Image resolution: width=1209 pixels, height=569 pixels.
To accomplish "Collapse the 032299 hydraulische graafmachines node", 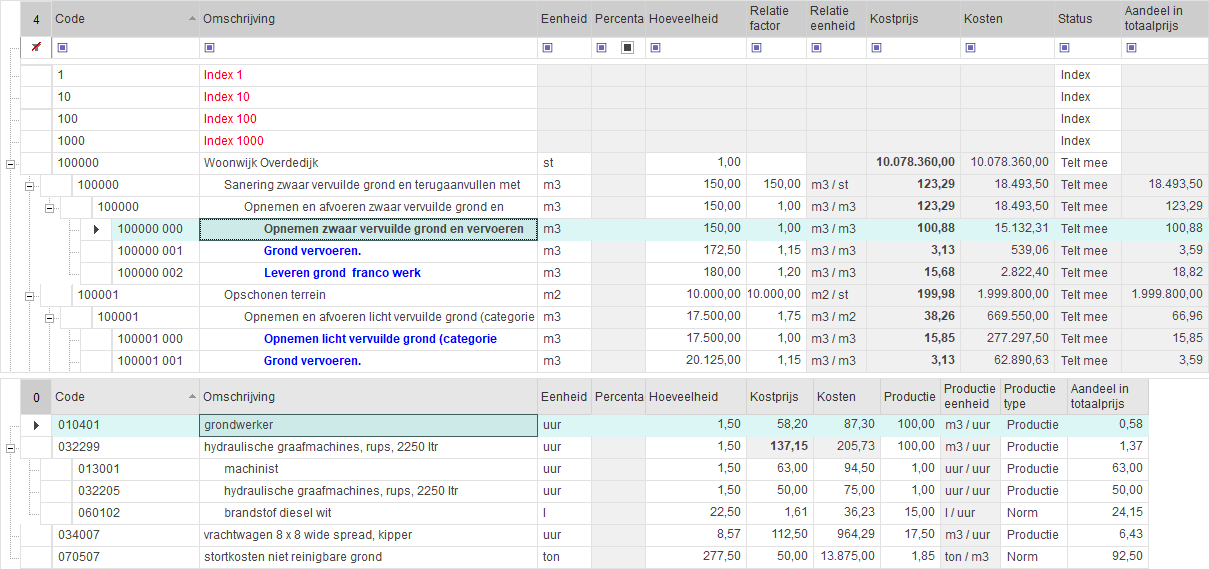I will [x=10, y=447].
